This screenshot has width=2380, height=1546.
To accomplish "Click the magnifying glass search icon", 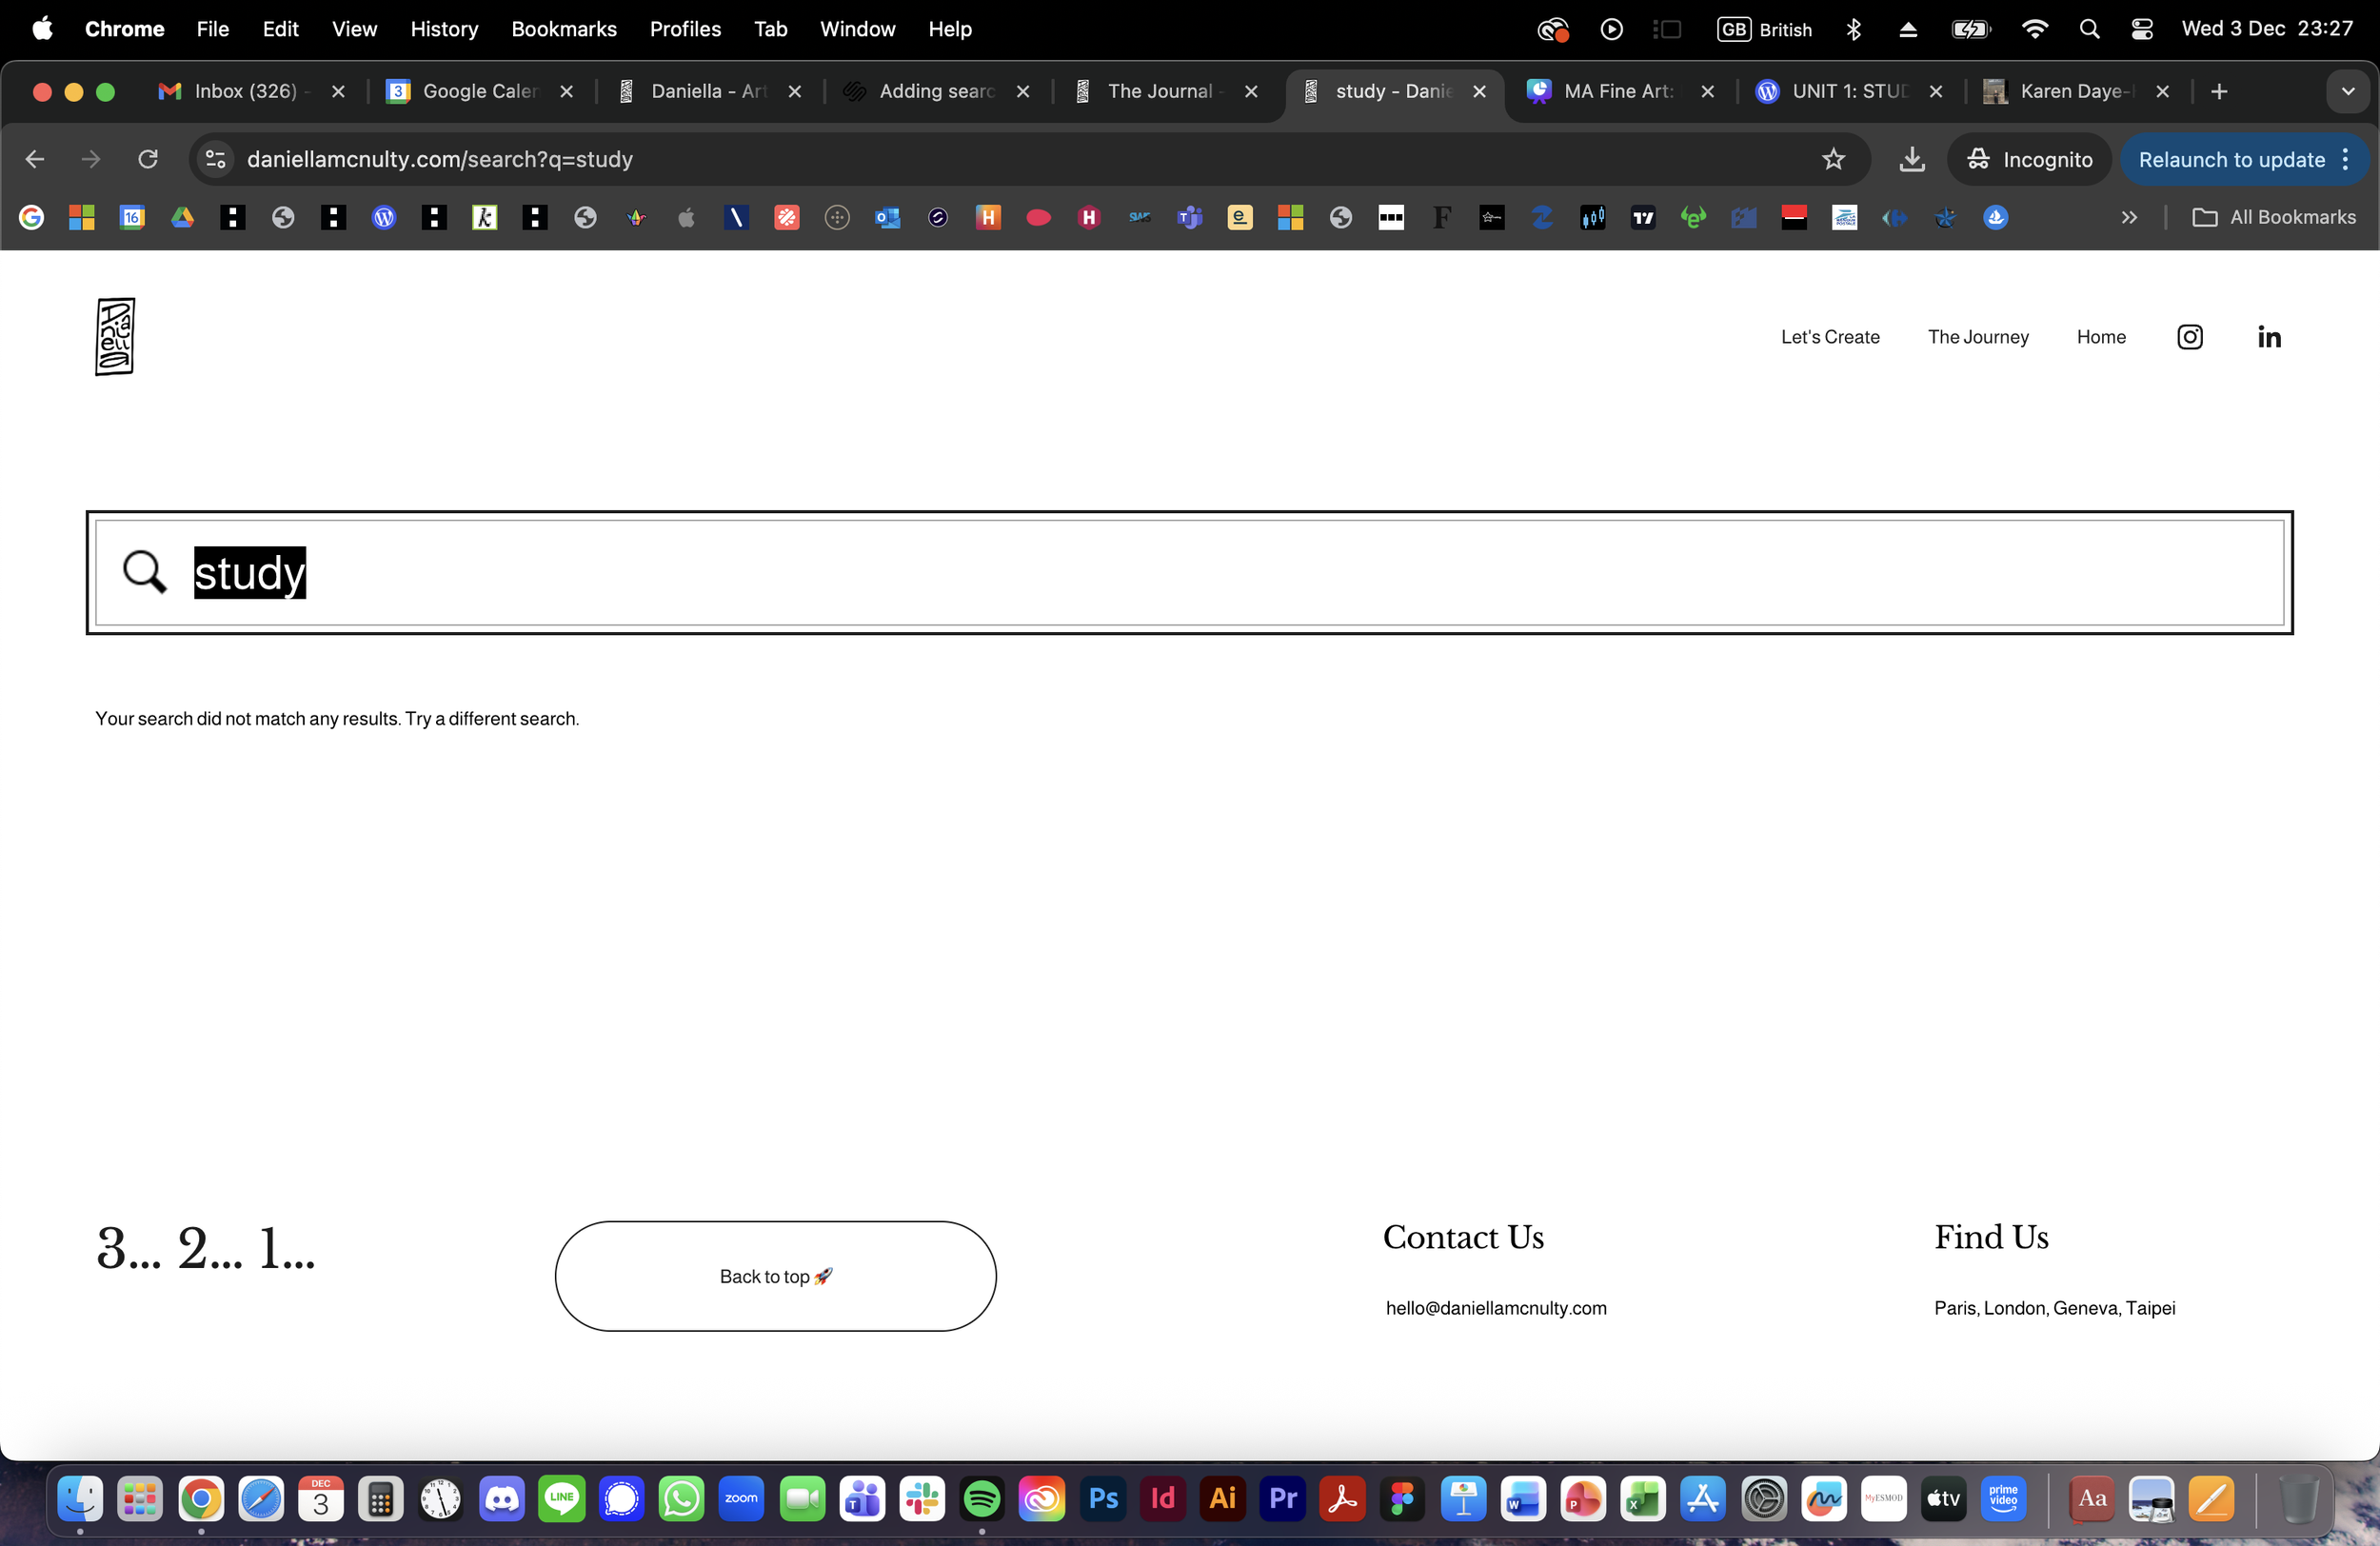I will [144, 572].
